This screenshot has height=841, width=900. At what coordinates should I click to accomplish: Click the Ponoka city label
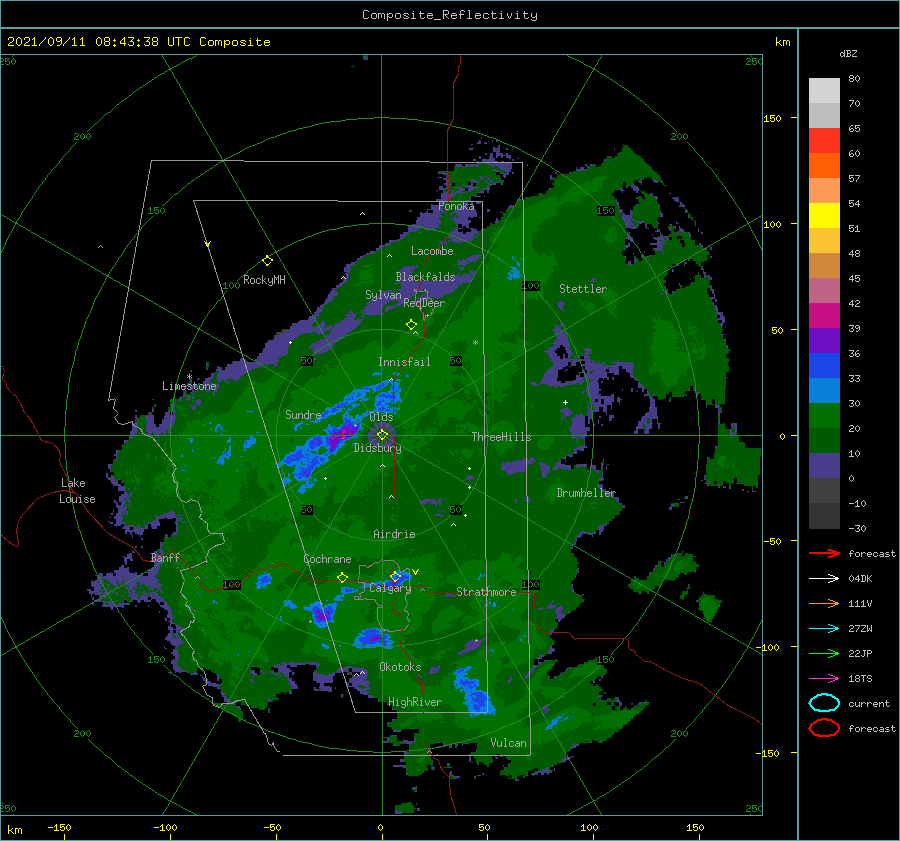456,206
